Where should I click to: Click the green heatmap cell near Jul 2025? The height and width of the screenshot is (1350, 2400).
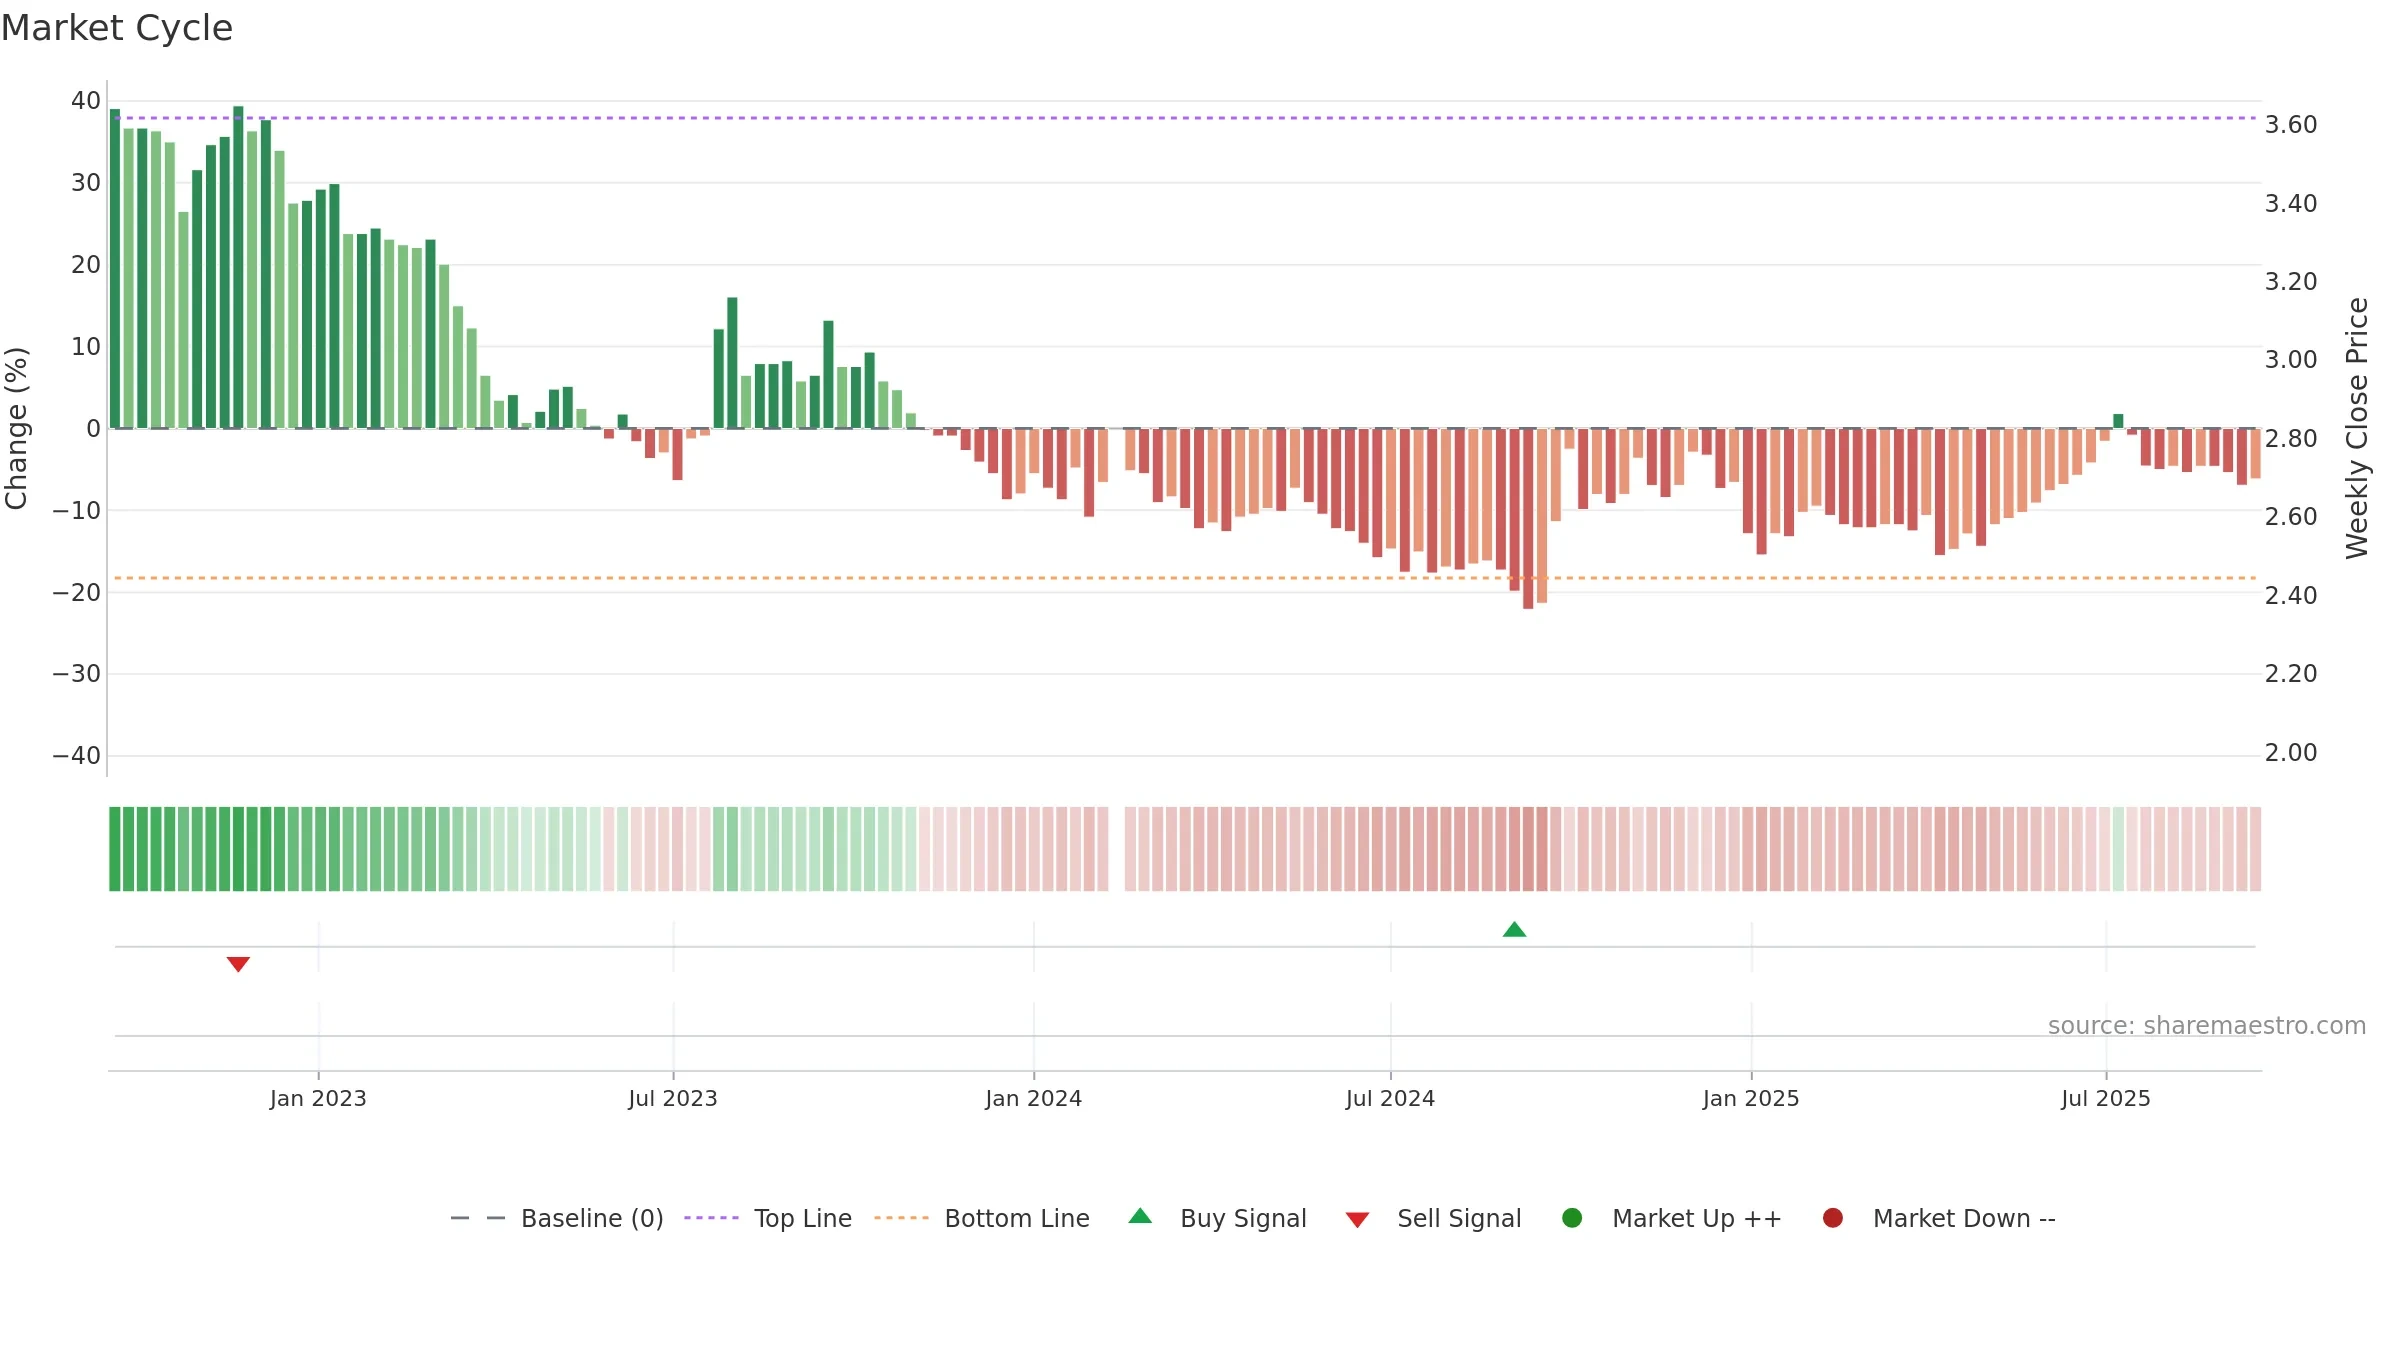coord(2118,849)
